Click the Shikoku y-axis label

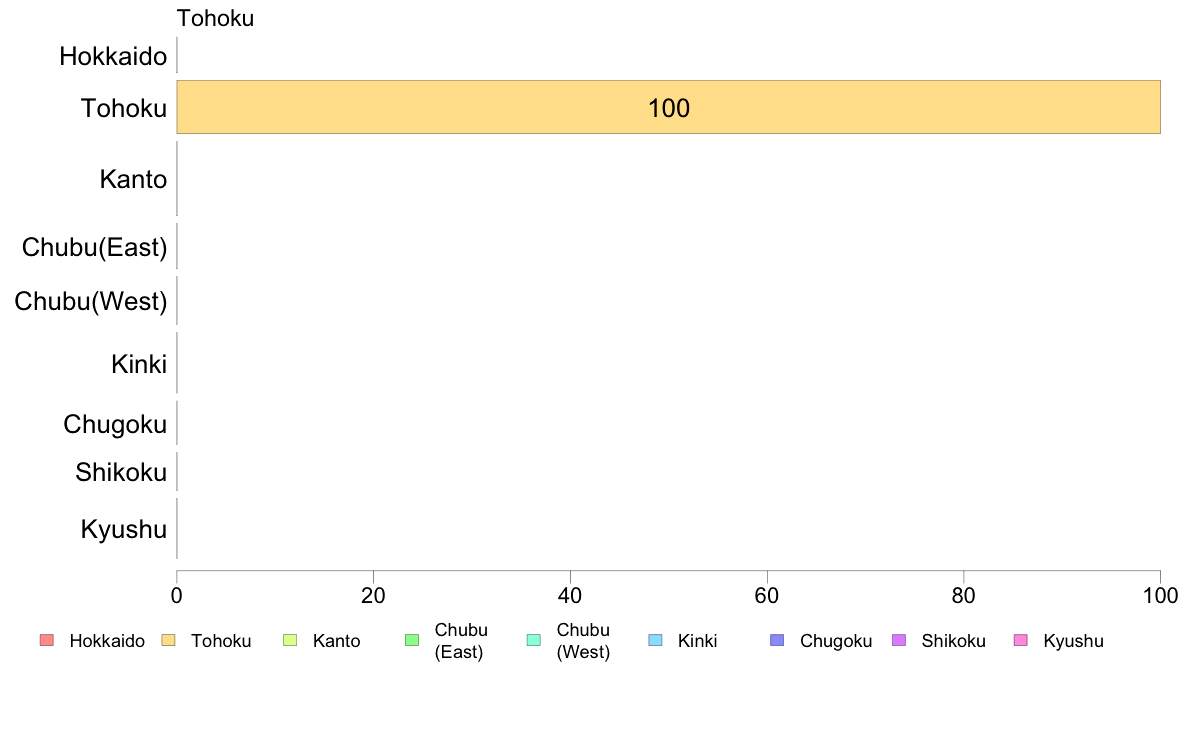pos(121,472)
